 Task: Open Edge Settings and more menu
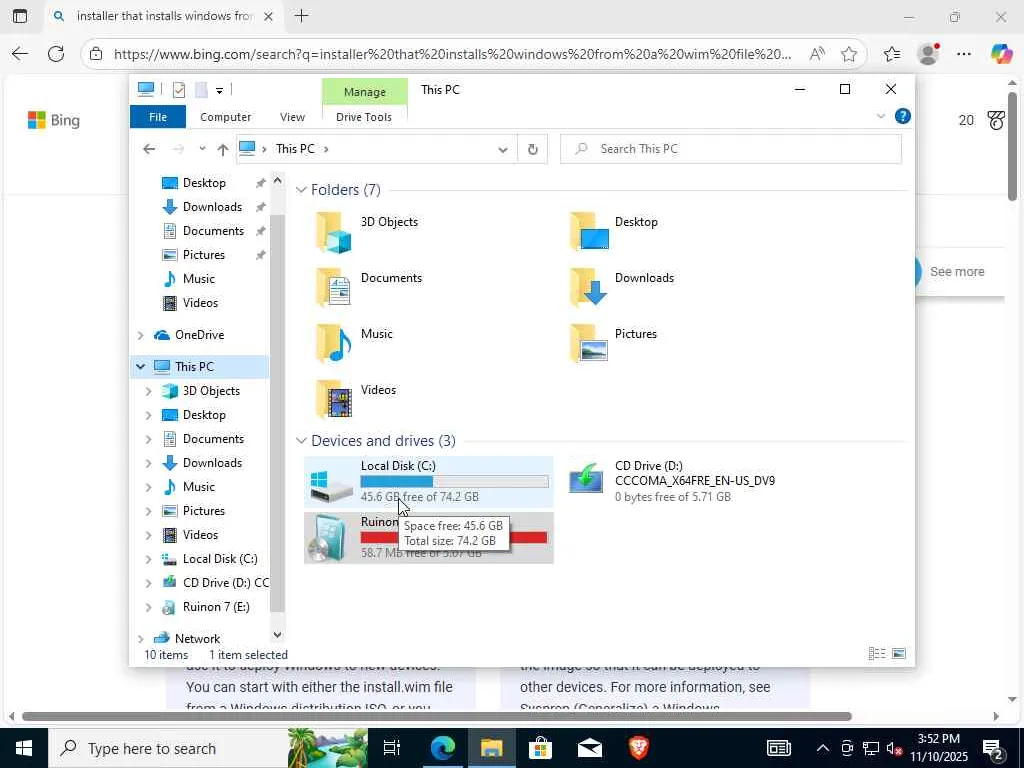tap(964, 54)
